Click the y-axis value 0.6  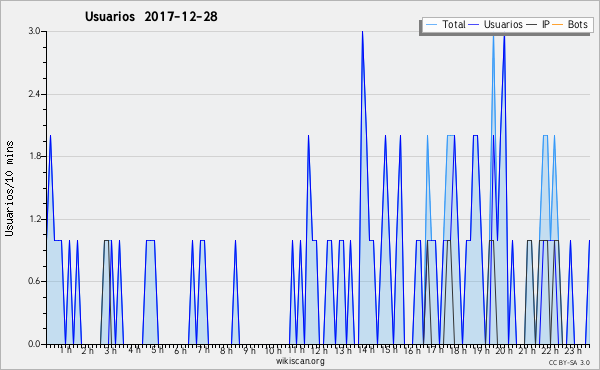pyautogui.click(x=34, y=282)
